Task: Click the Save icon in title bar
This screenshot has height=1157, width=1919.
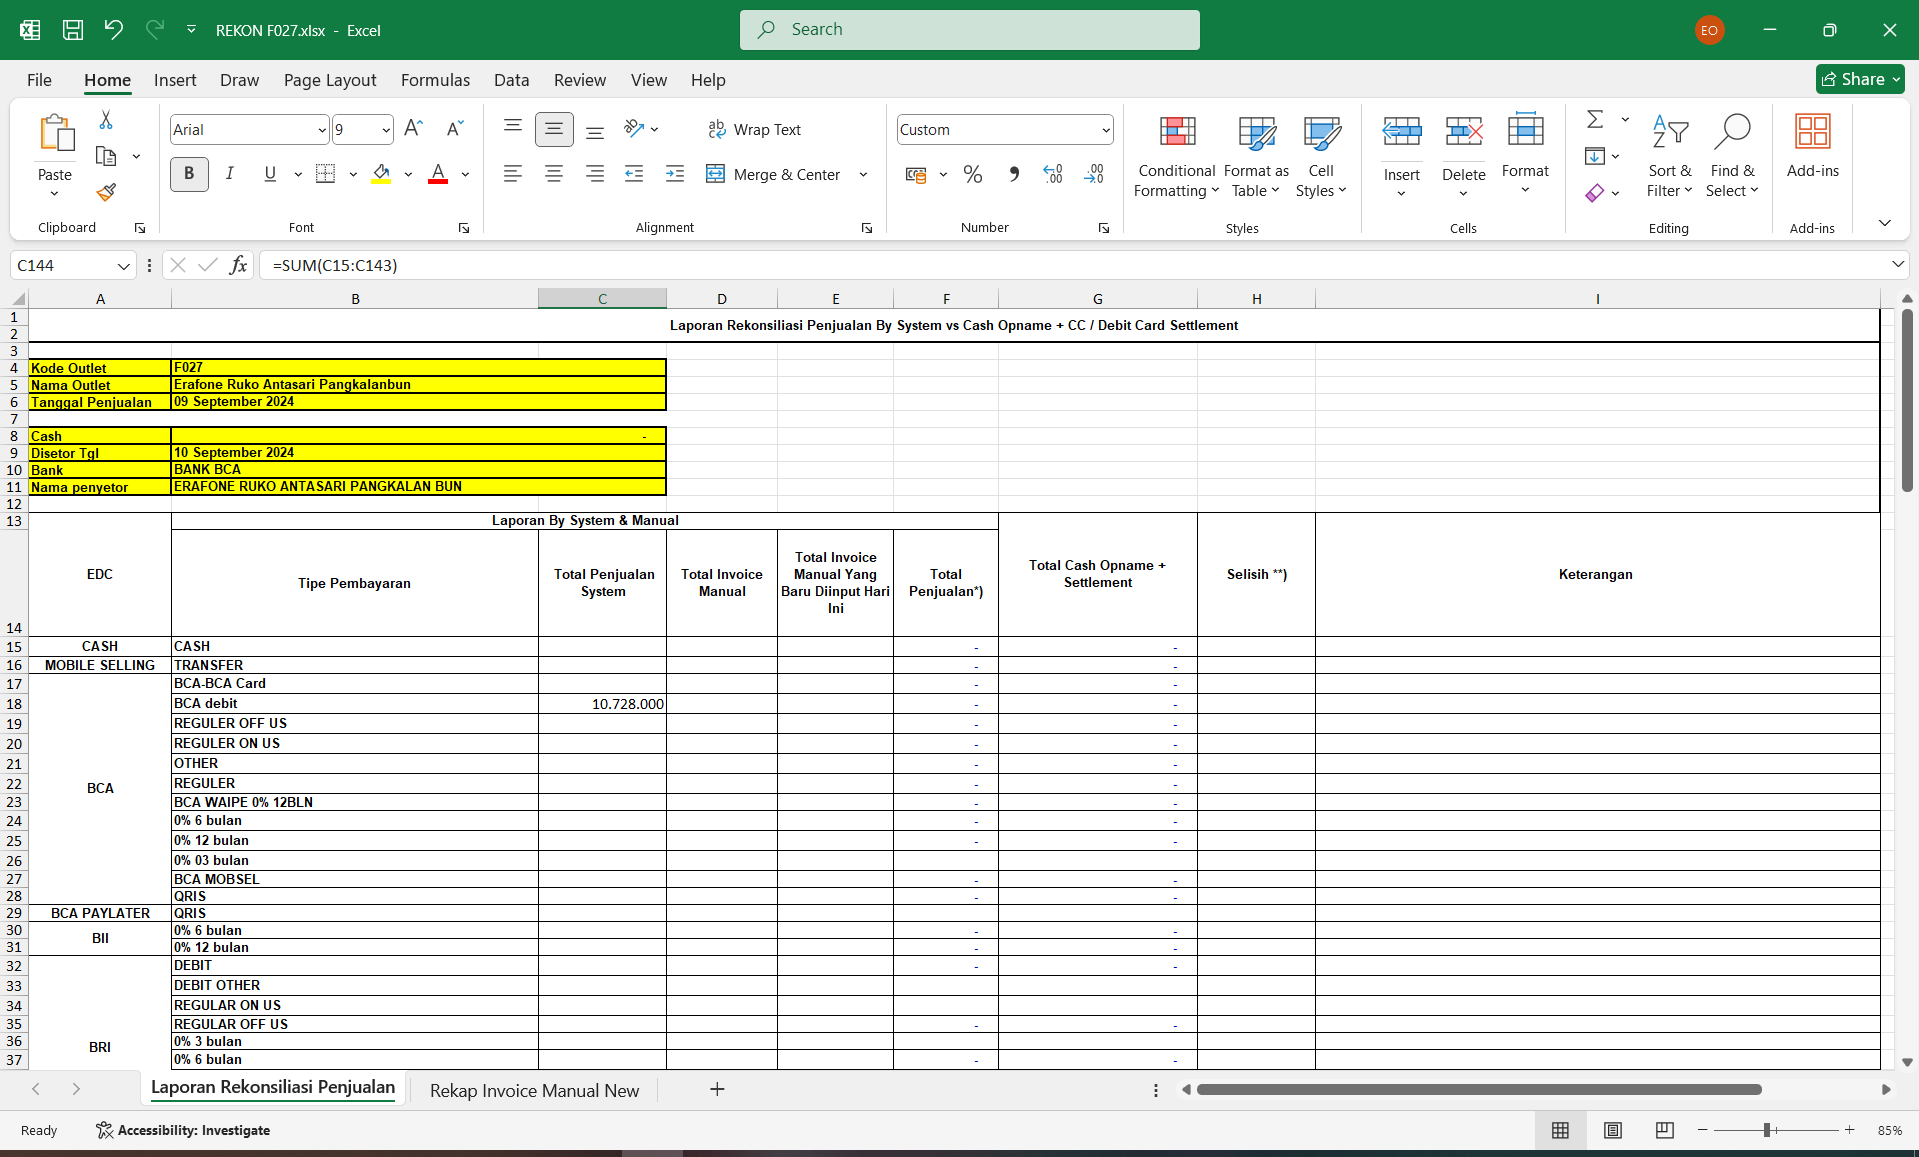Action: [x=73, y=30]
